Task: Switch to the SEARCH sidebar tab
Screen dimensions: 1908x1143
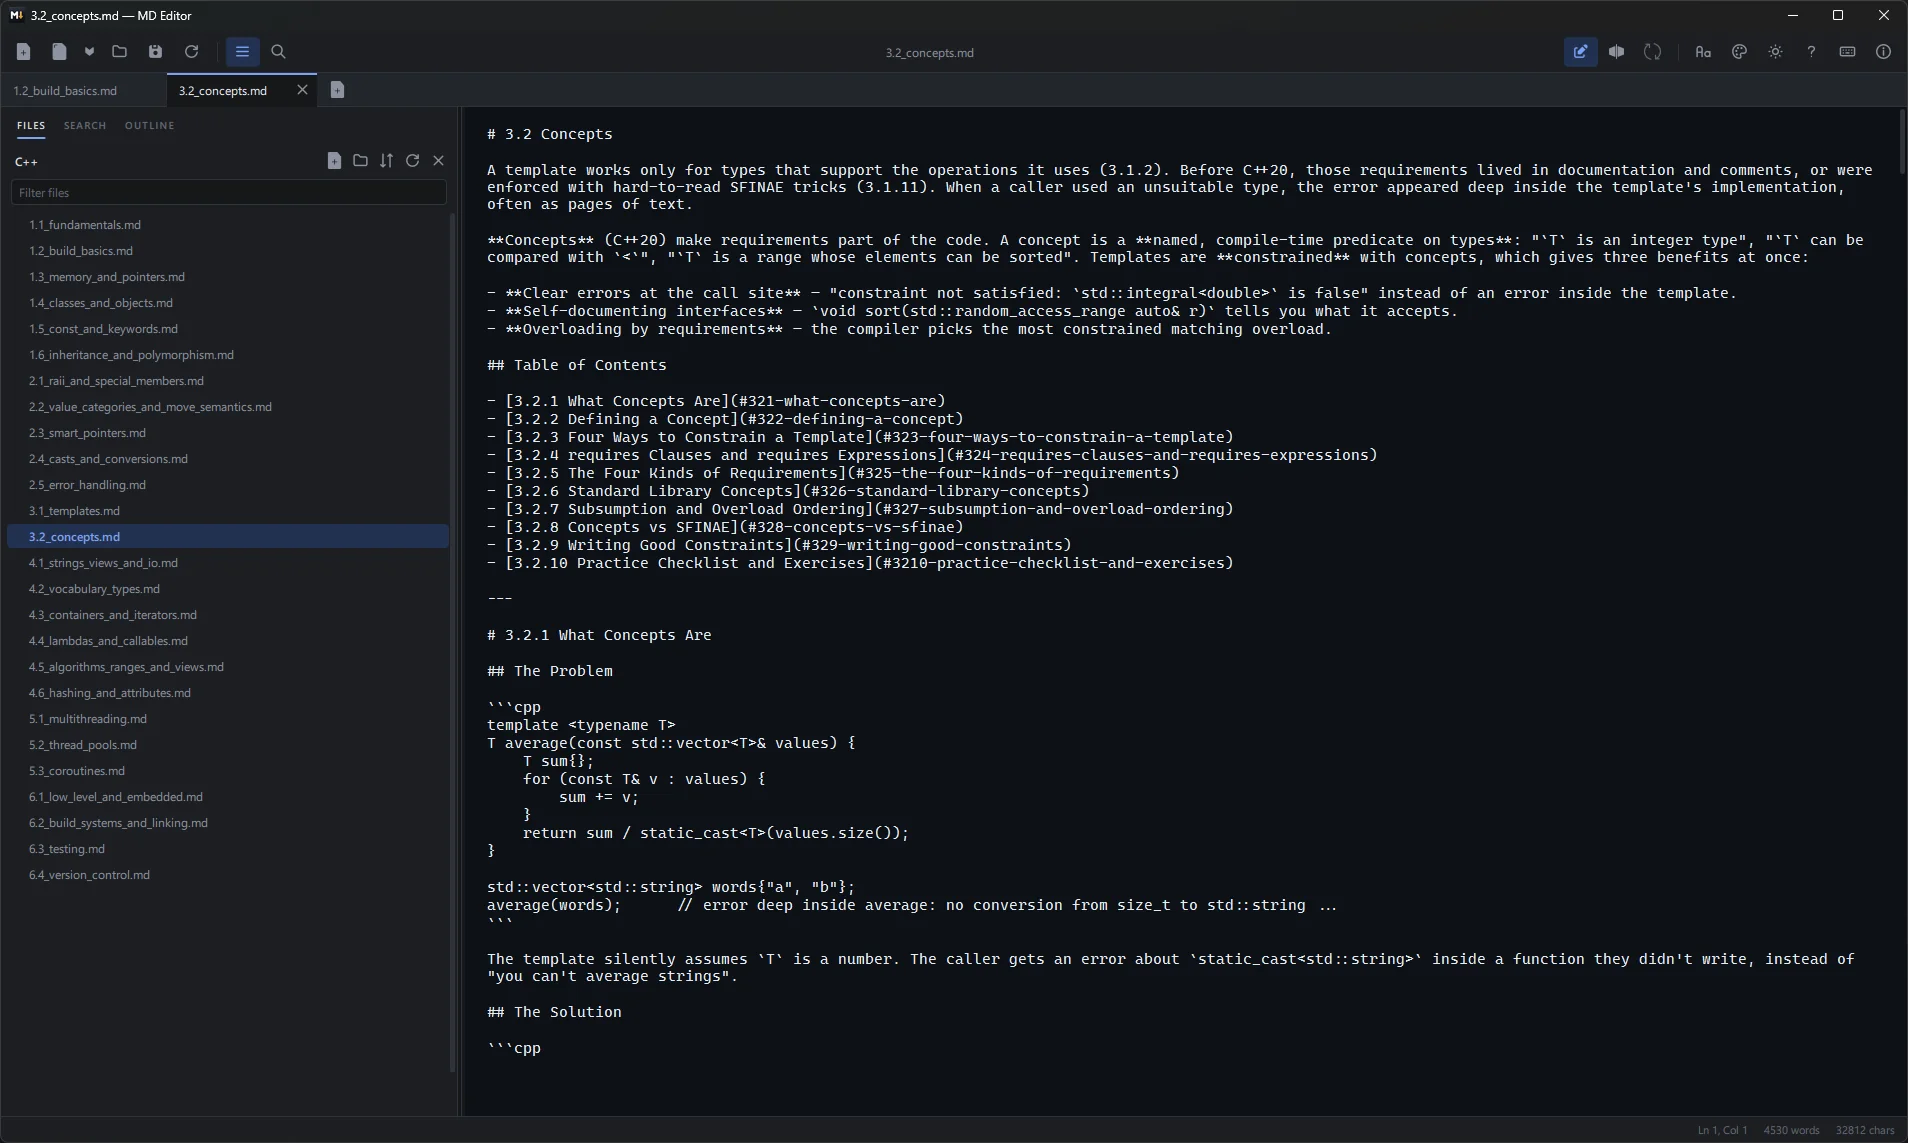Action: pos(85,126)
